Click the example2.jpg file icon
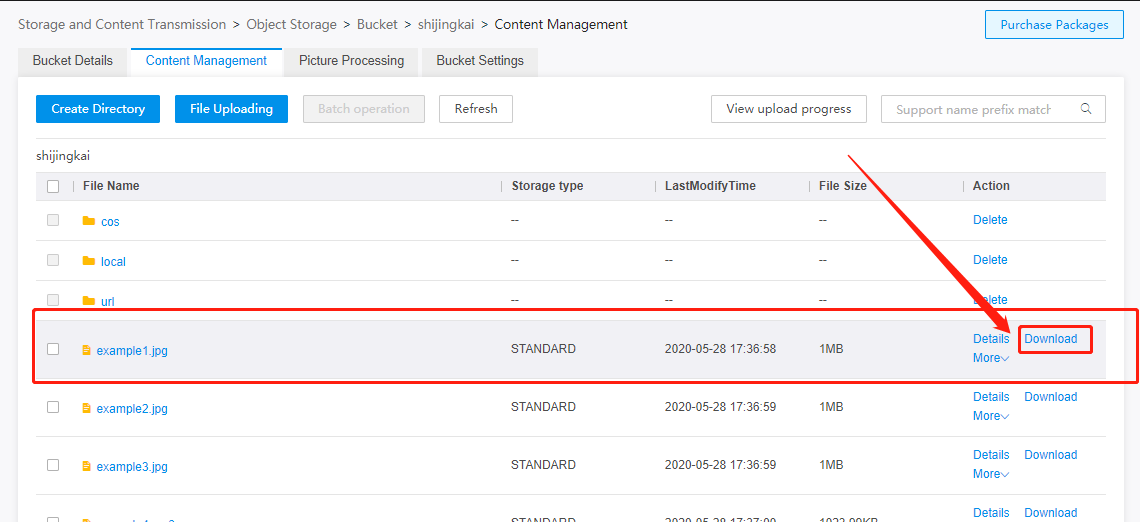This screenshot has width=1140, height=522. point(87,409)
